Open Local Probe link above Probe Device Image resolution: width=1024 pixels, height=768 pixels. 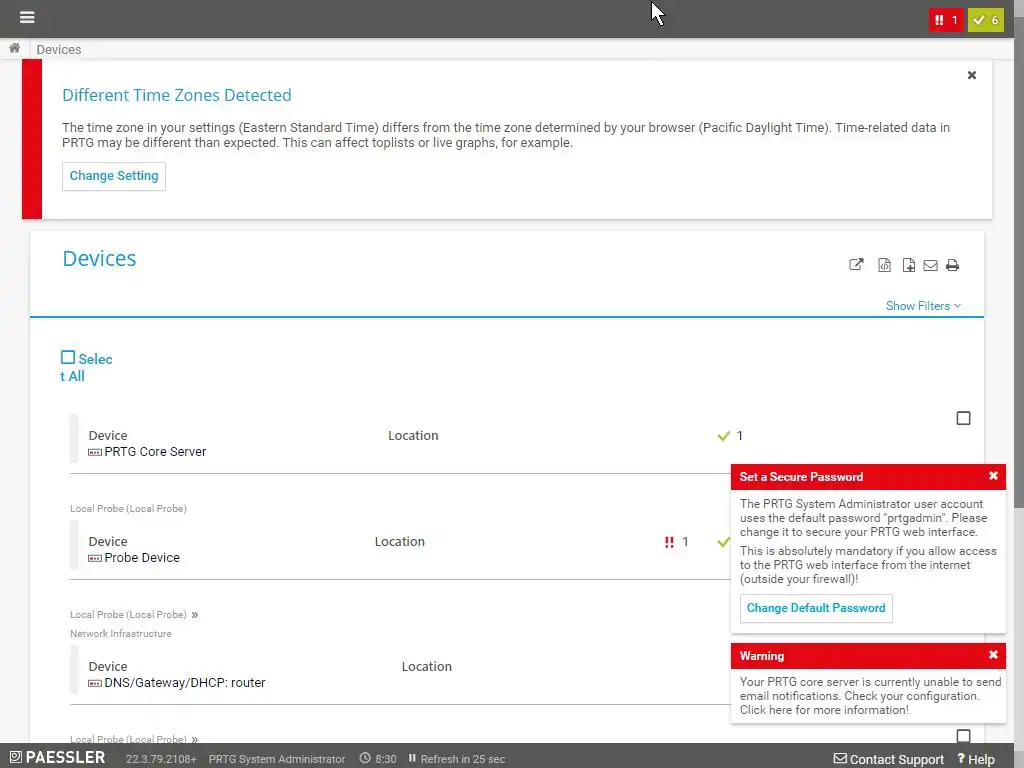128,508
